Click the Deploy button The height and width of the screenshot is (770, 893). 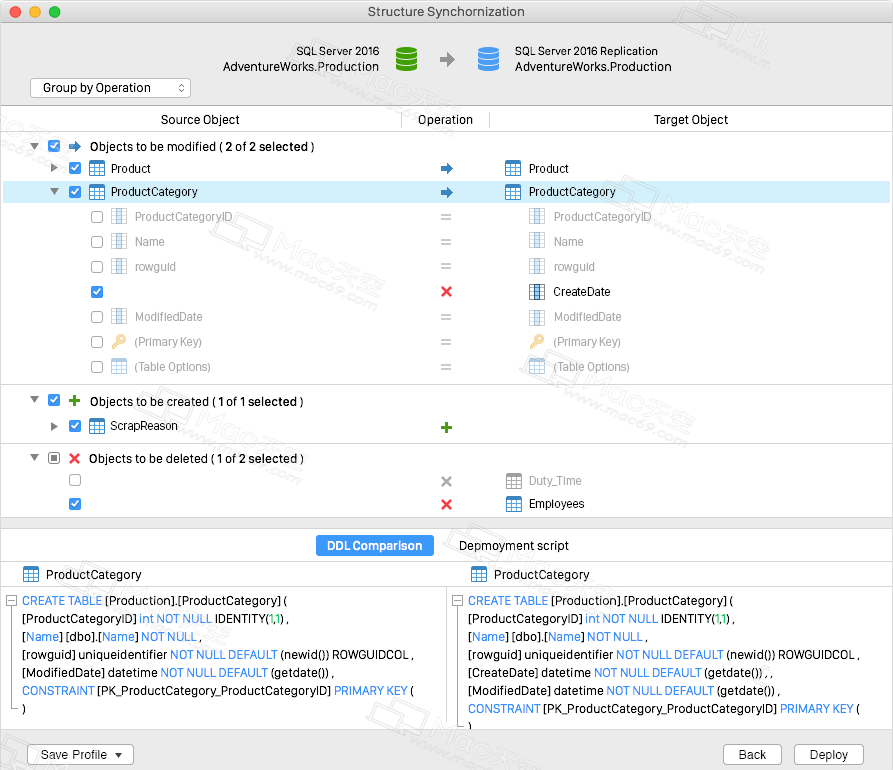tap(829, 755)
